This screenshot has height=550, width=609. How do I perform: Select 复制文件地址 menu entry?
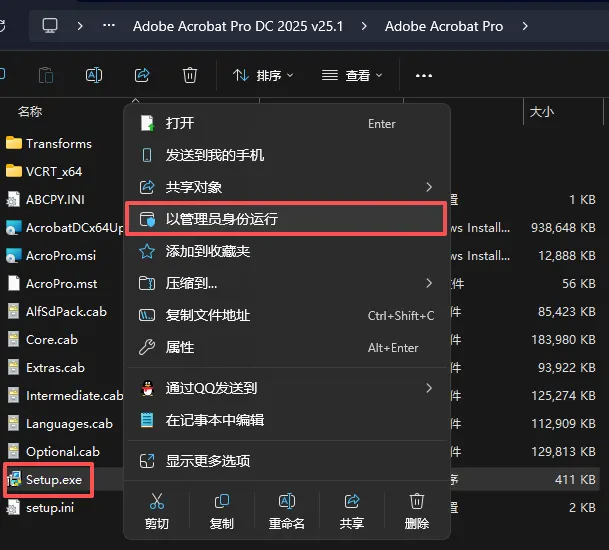tap(287, 315)
